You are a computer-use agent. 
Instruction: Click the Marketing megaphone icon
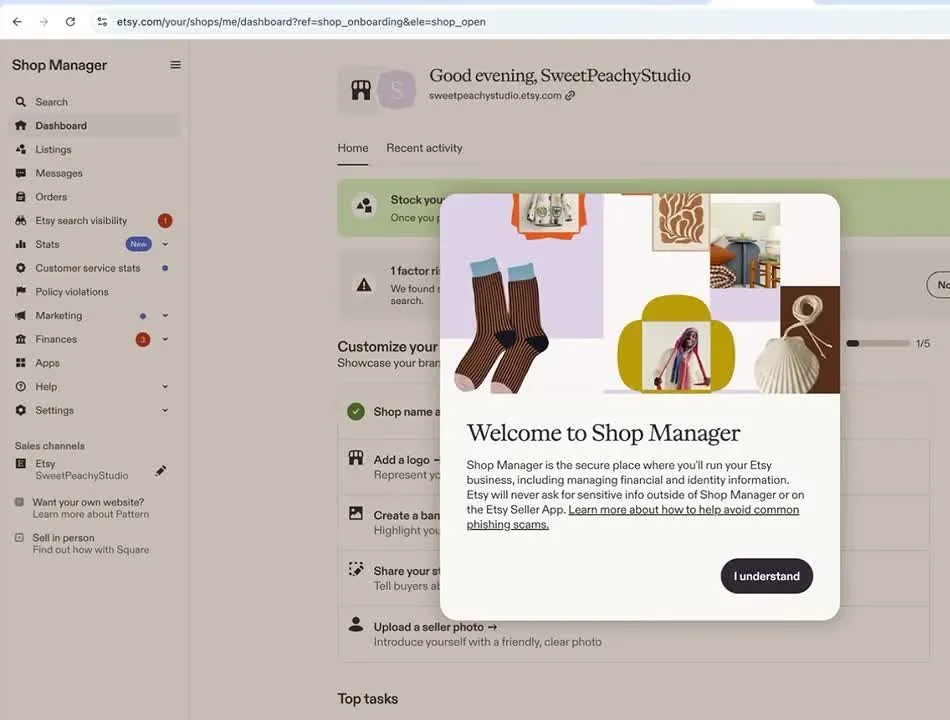coord(21,315)
